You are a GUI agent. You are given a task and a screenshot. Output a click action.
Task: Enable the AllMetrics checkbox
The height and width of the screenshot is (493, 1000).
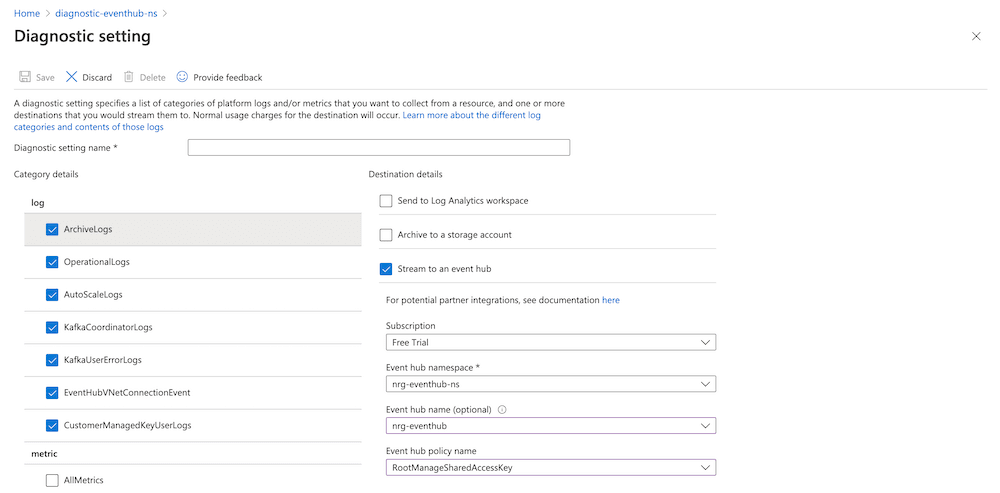pos(52,480)
